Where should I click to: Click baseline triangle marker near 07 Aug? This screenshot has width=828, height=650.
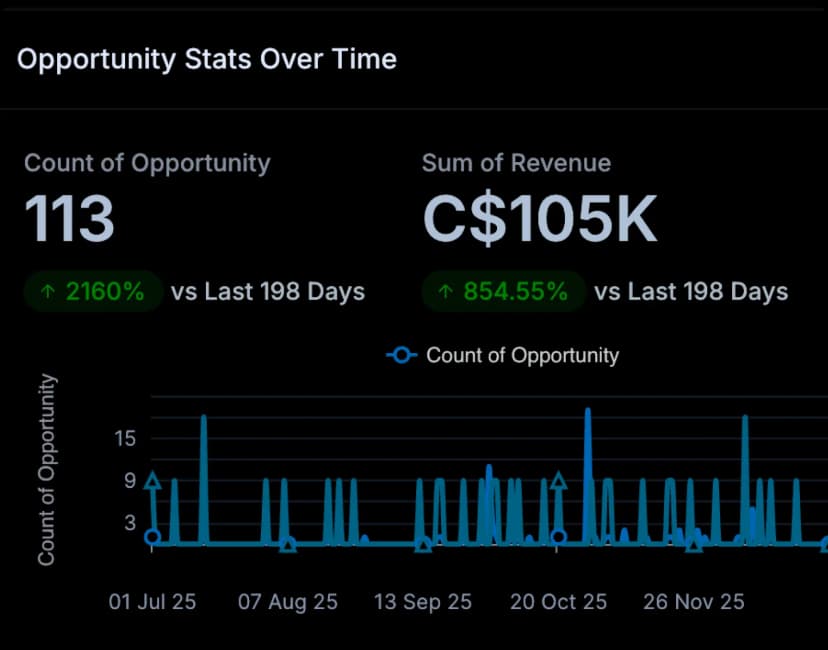(288, 545)
